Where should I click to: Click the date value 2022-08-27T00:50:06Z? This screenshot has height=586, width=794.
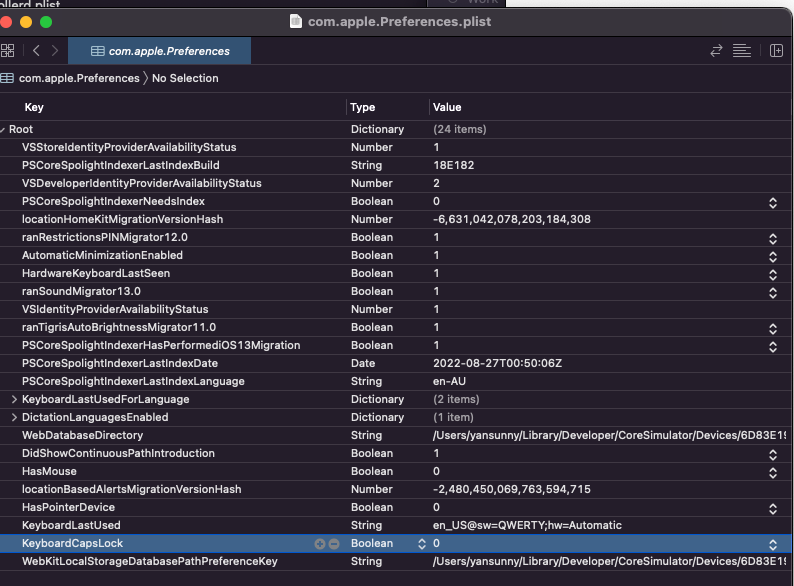(x=497, y=363)
